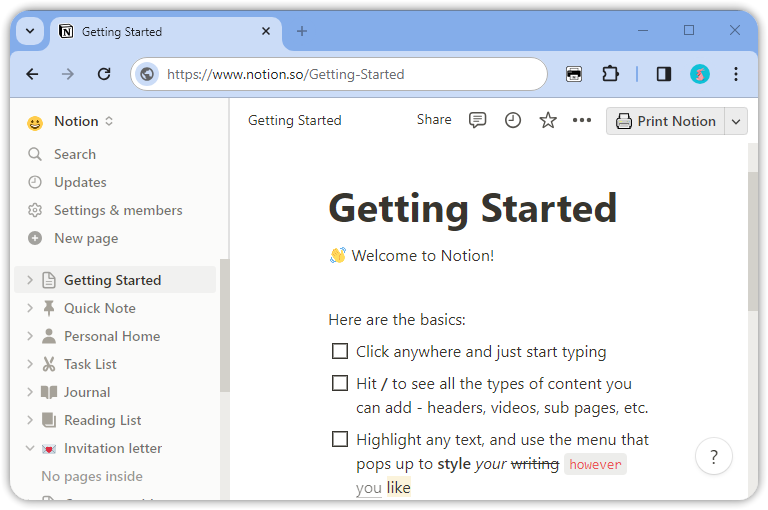Open the Chrome tab search dropdown
Image resolution: width=768 pixels, height=510 pixels.
30,31
